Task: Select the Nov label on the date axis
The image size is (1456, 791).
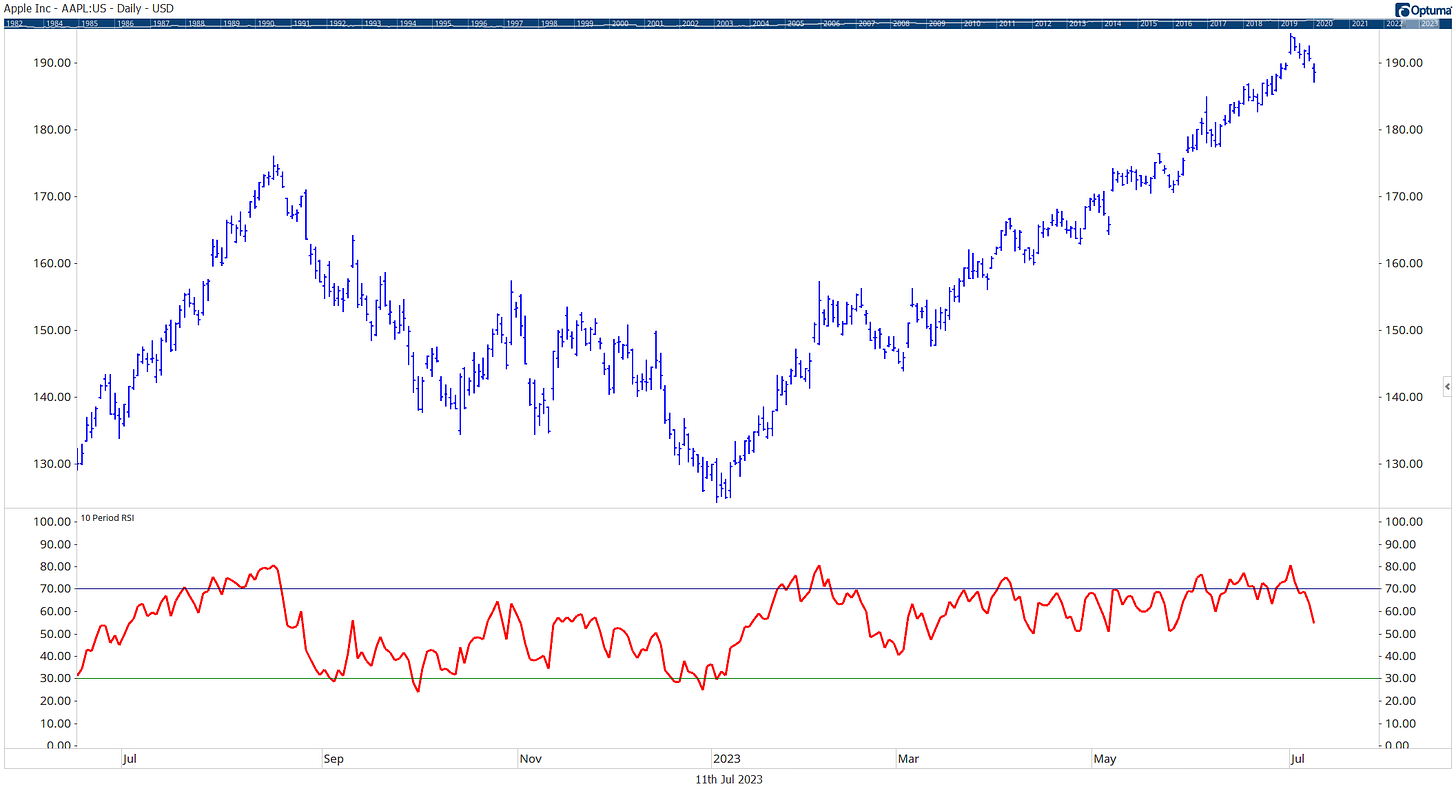Action: point(530,759)
